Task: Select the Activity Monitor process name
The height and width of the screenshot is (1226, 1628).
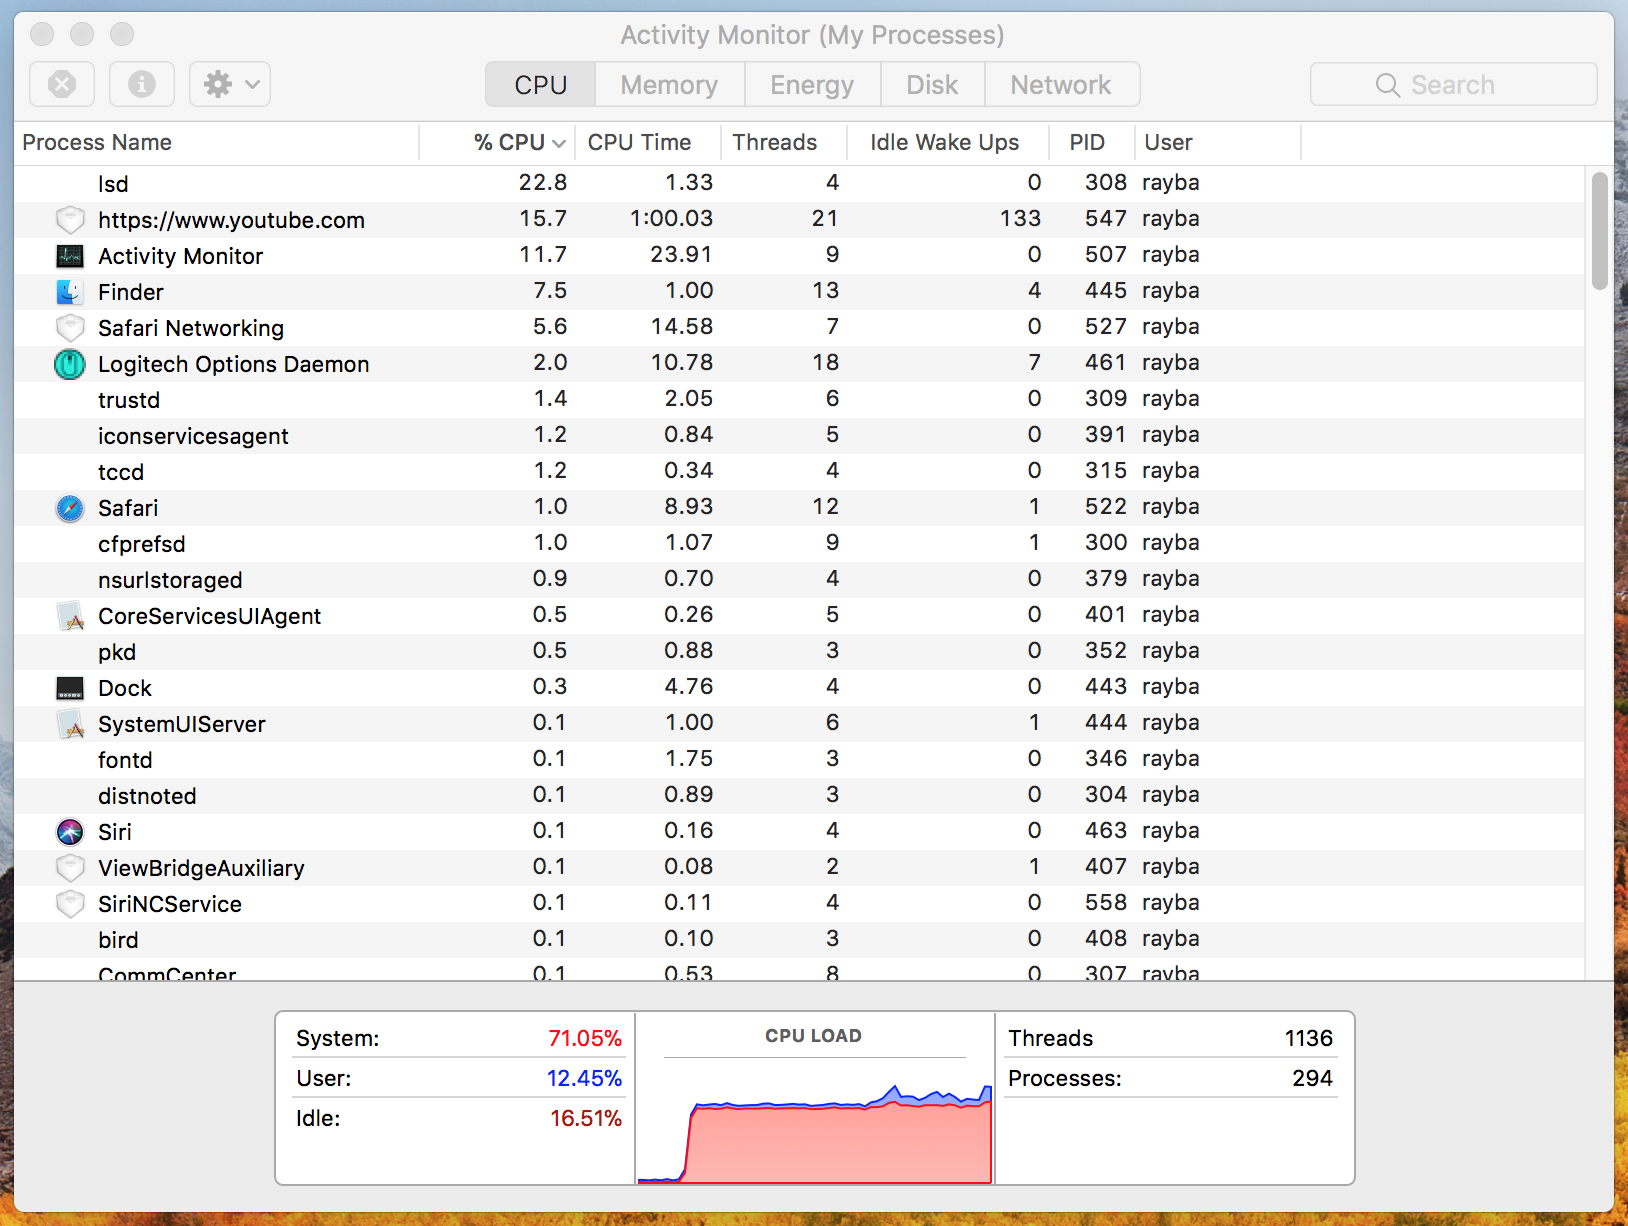Action: click(x=180, y=256)
